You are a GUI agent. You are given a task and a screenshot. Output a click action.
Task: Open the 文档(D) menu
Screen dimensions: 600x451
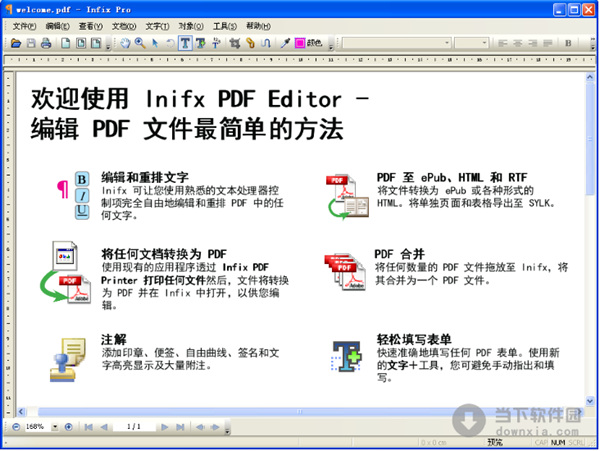pyautogui.click(x=124, y=26)
